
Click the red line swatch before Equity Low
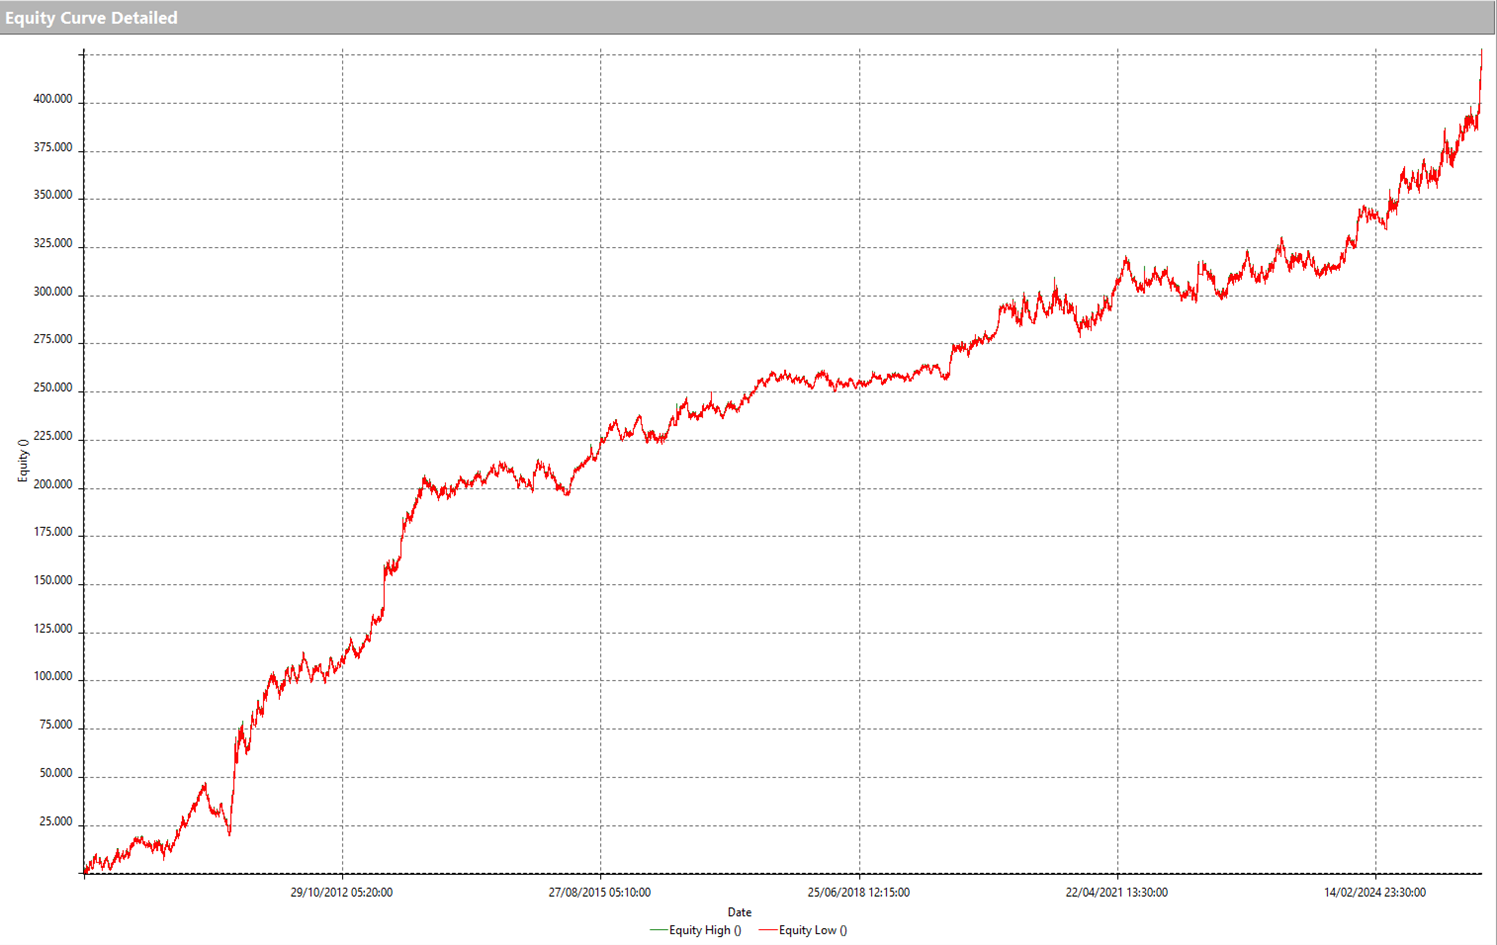click(766, 930)
